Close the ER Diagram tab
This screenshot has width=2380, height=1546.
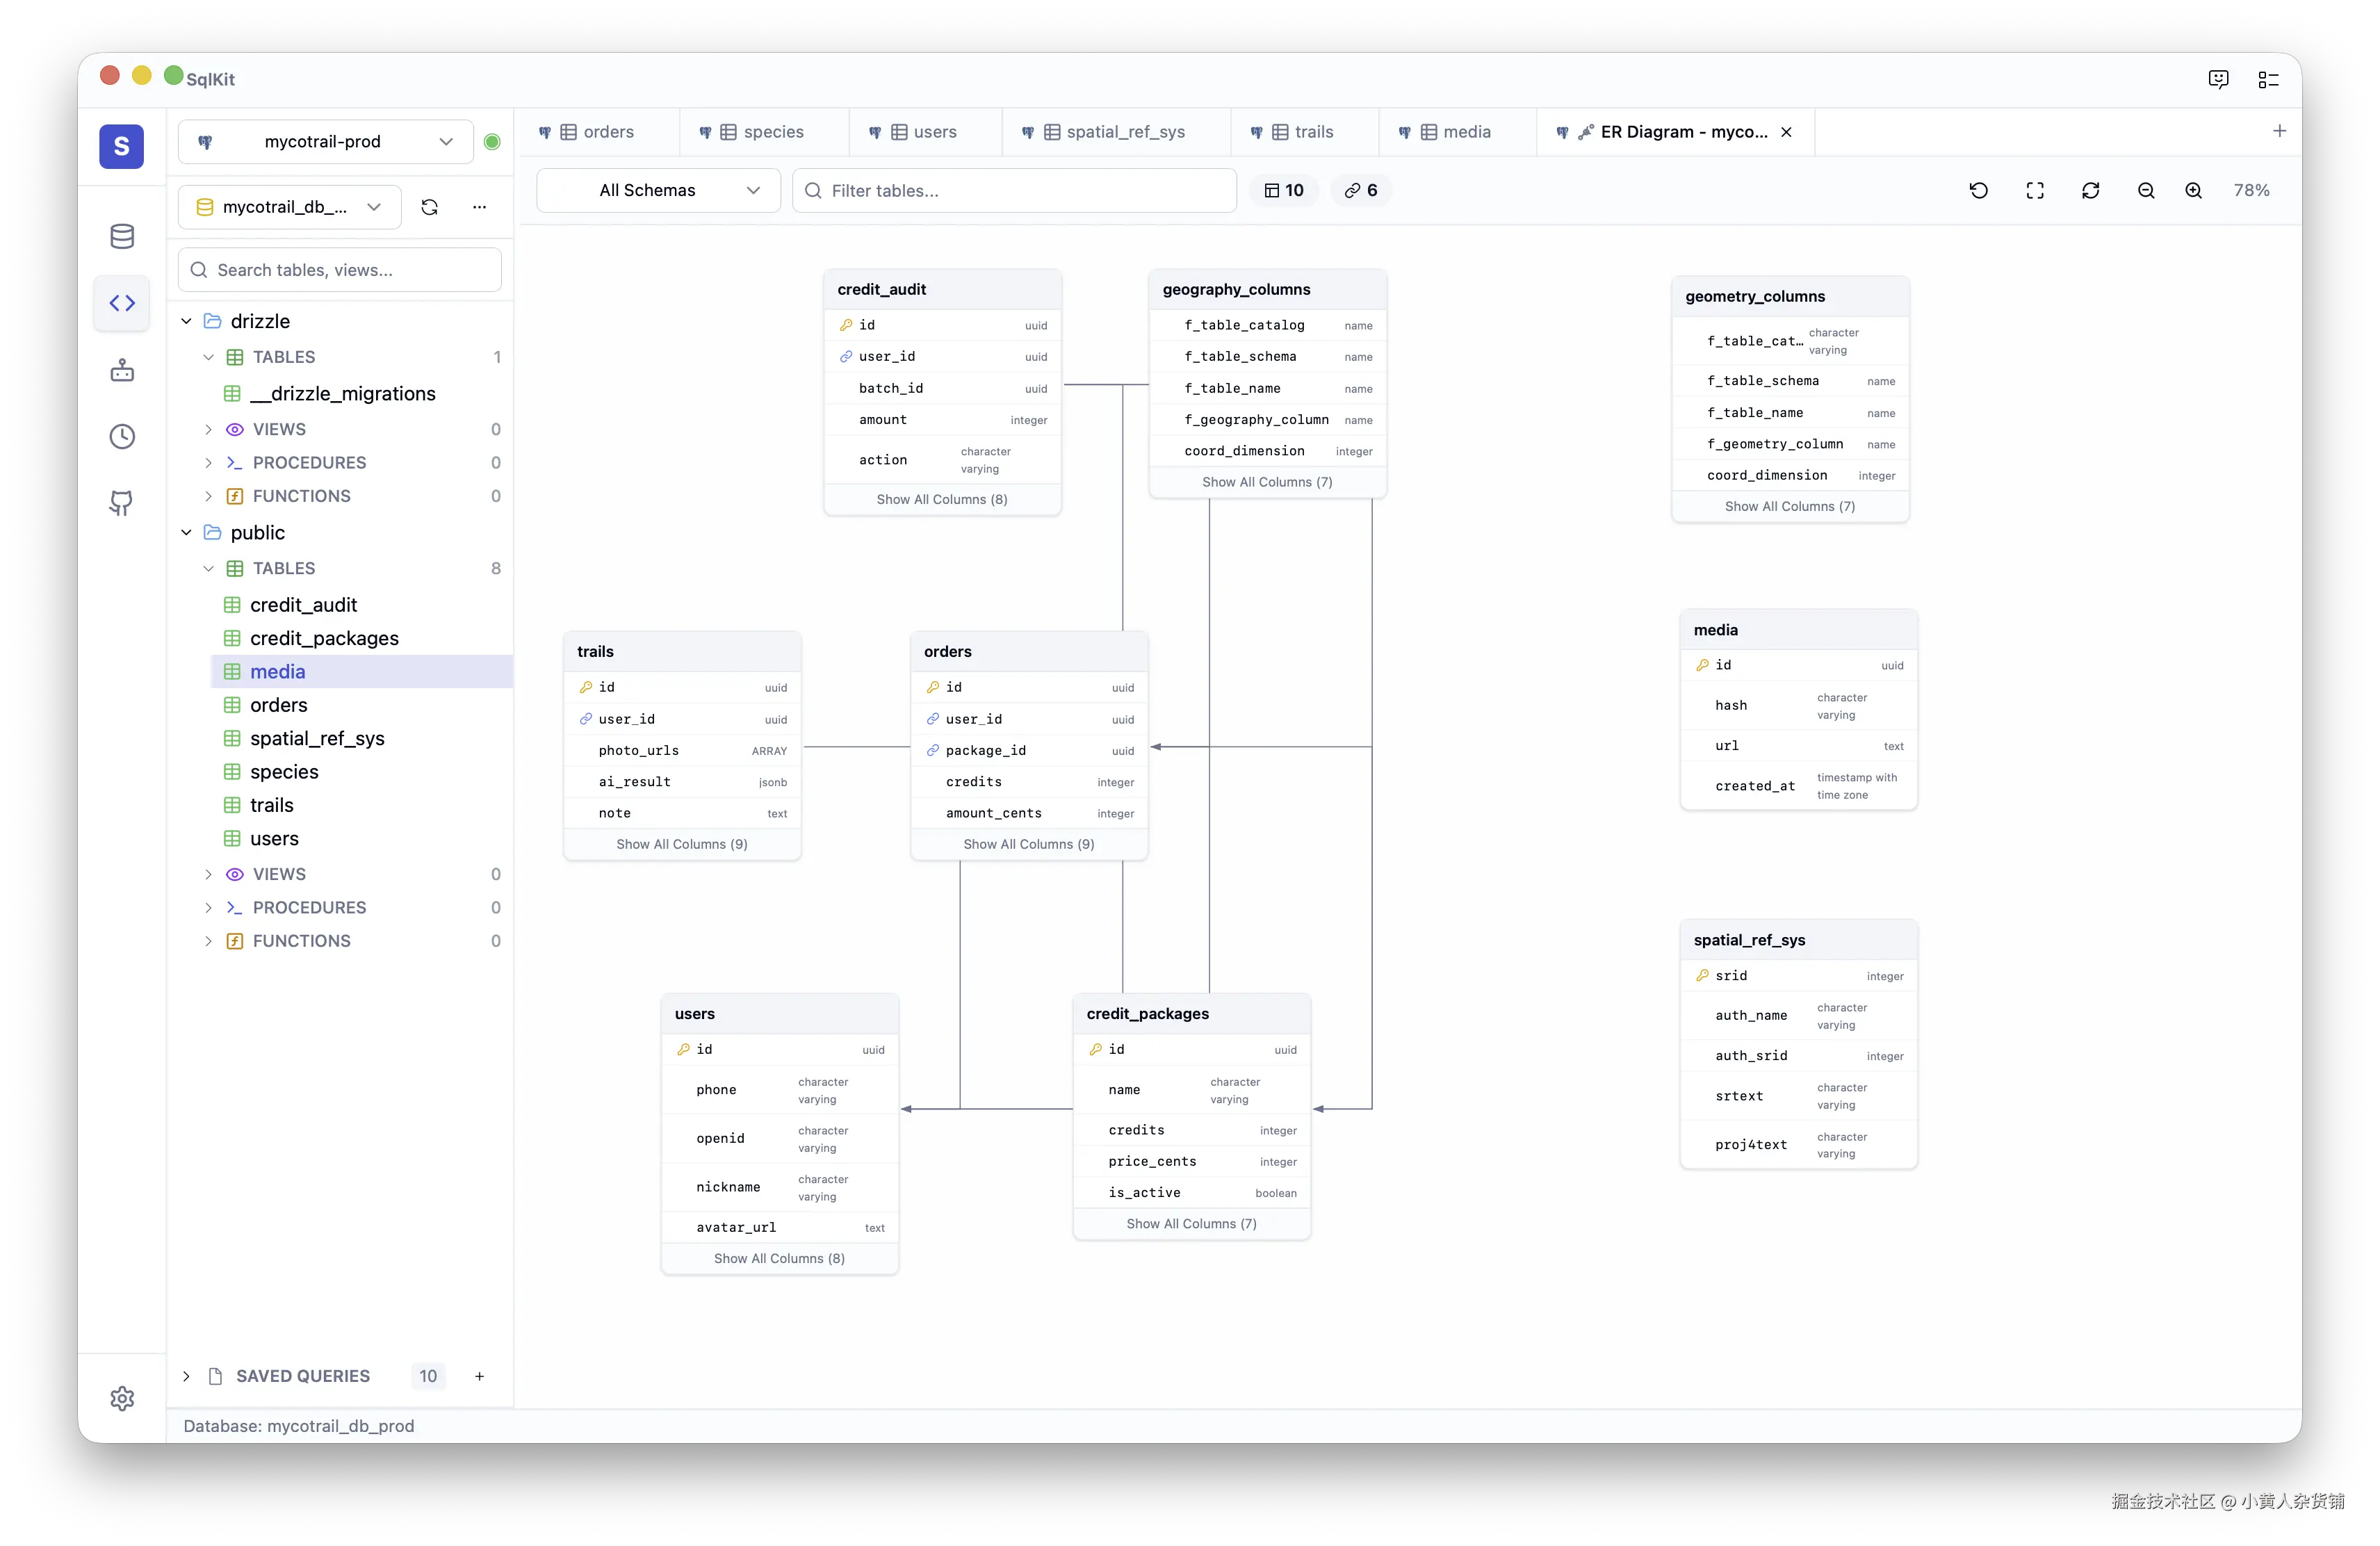(1786, 132)
